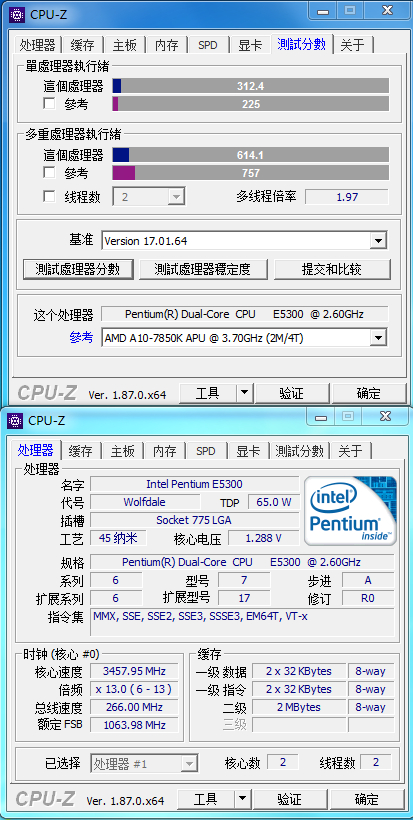Click rated FSB value 1063.98 MHz

click(x=134, y=725)
